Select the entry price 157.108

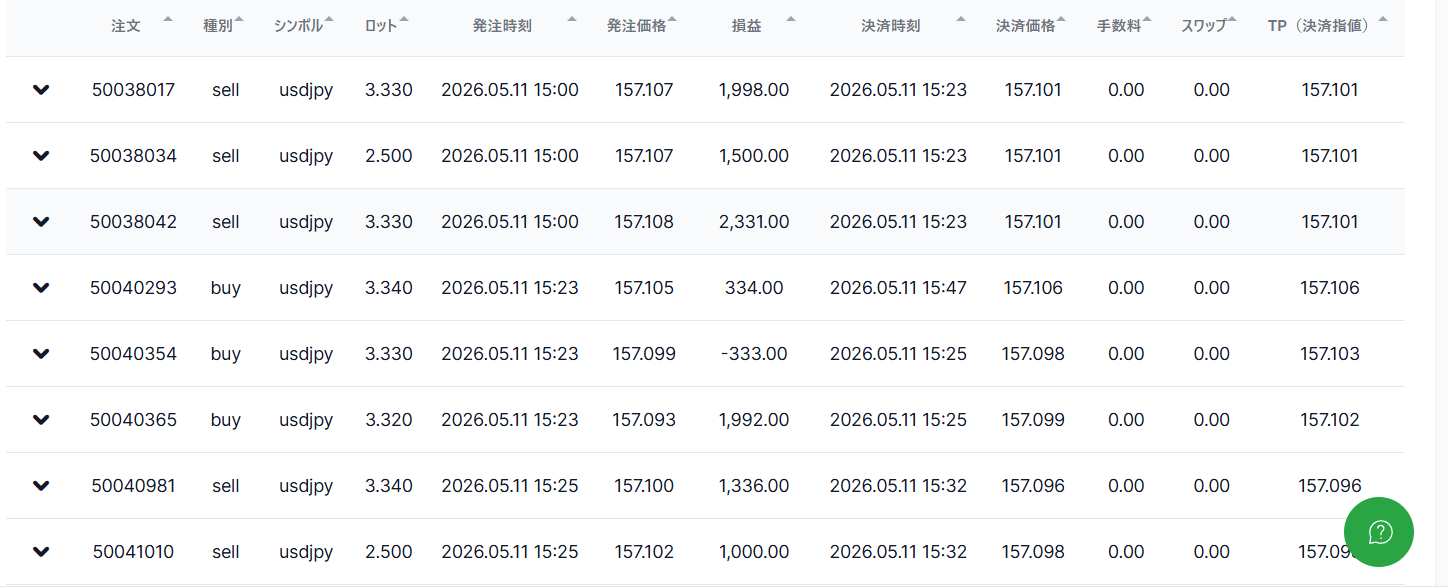click(644, 222)
